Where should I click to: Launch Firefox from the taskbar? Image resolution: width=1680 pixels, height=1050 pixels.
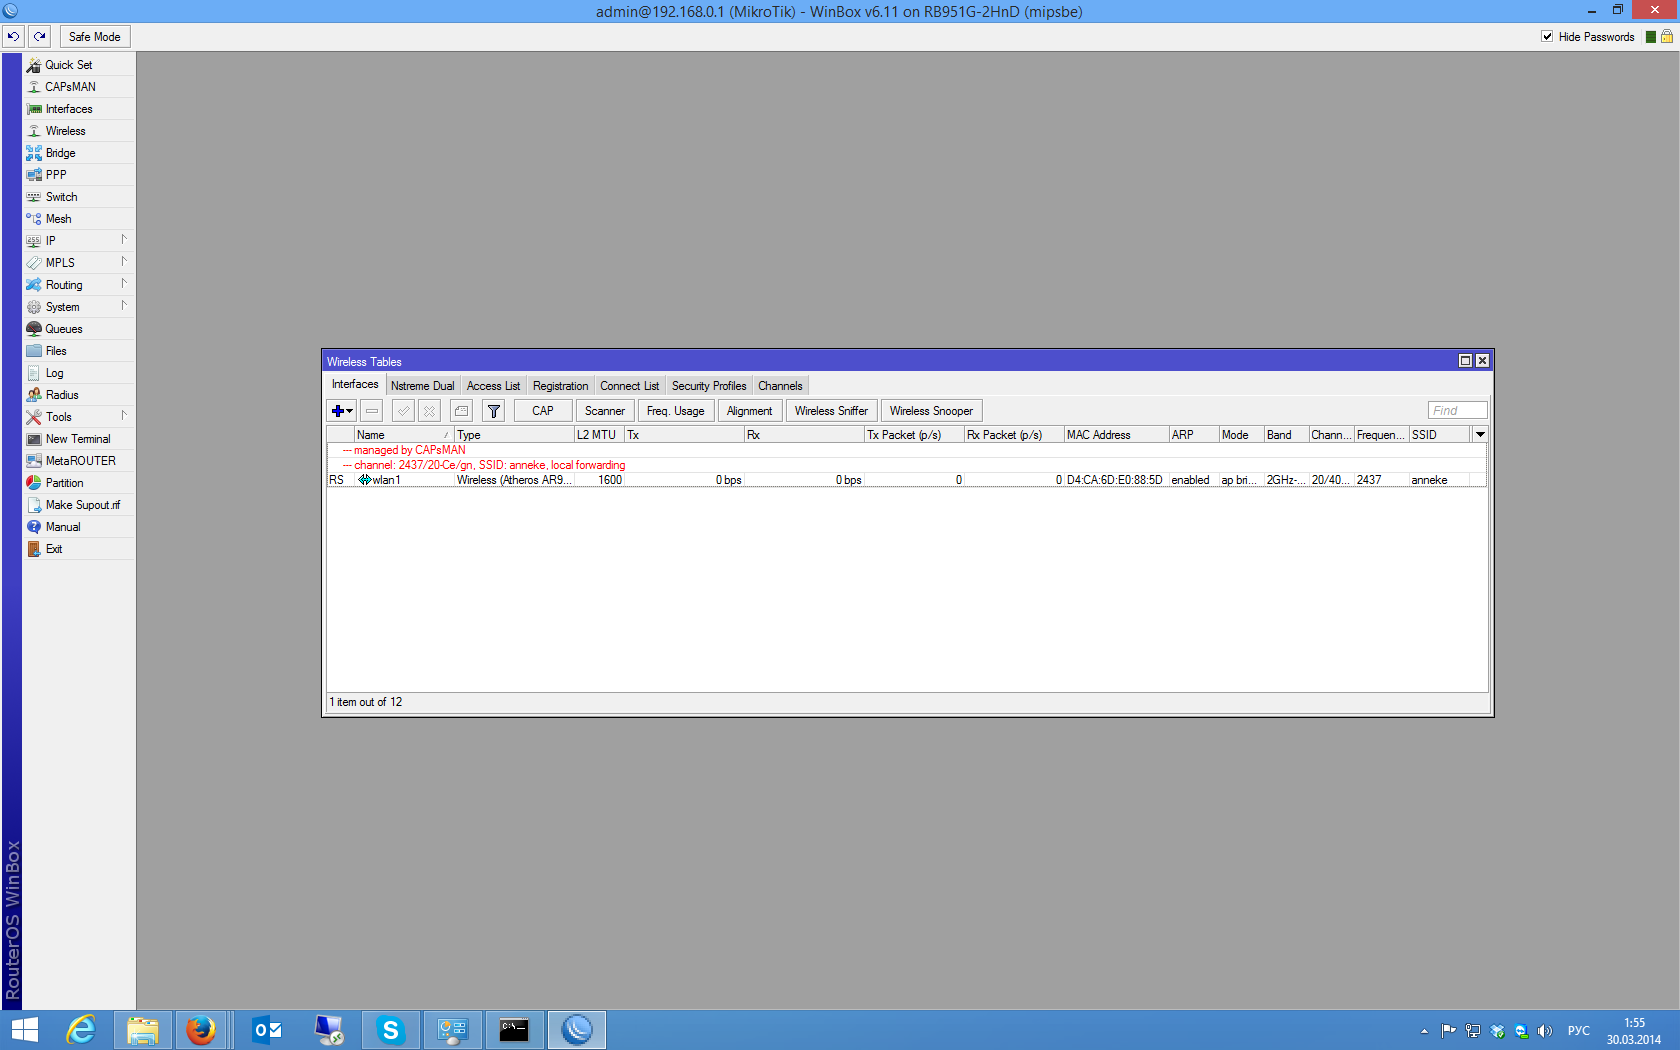click(201, 1029)
